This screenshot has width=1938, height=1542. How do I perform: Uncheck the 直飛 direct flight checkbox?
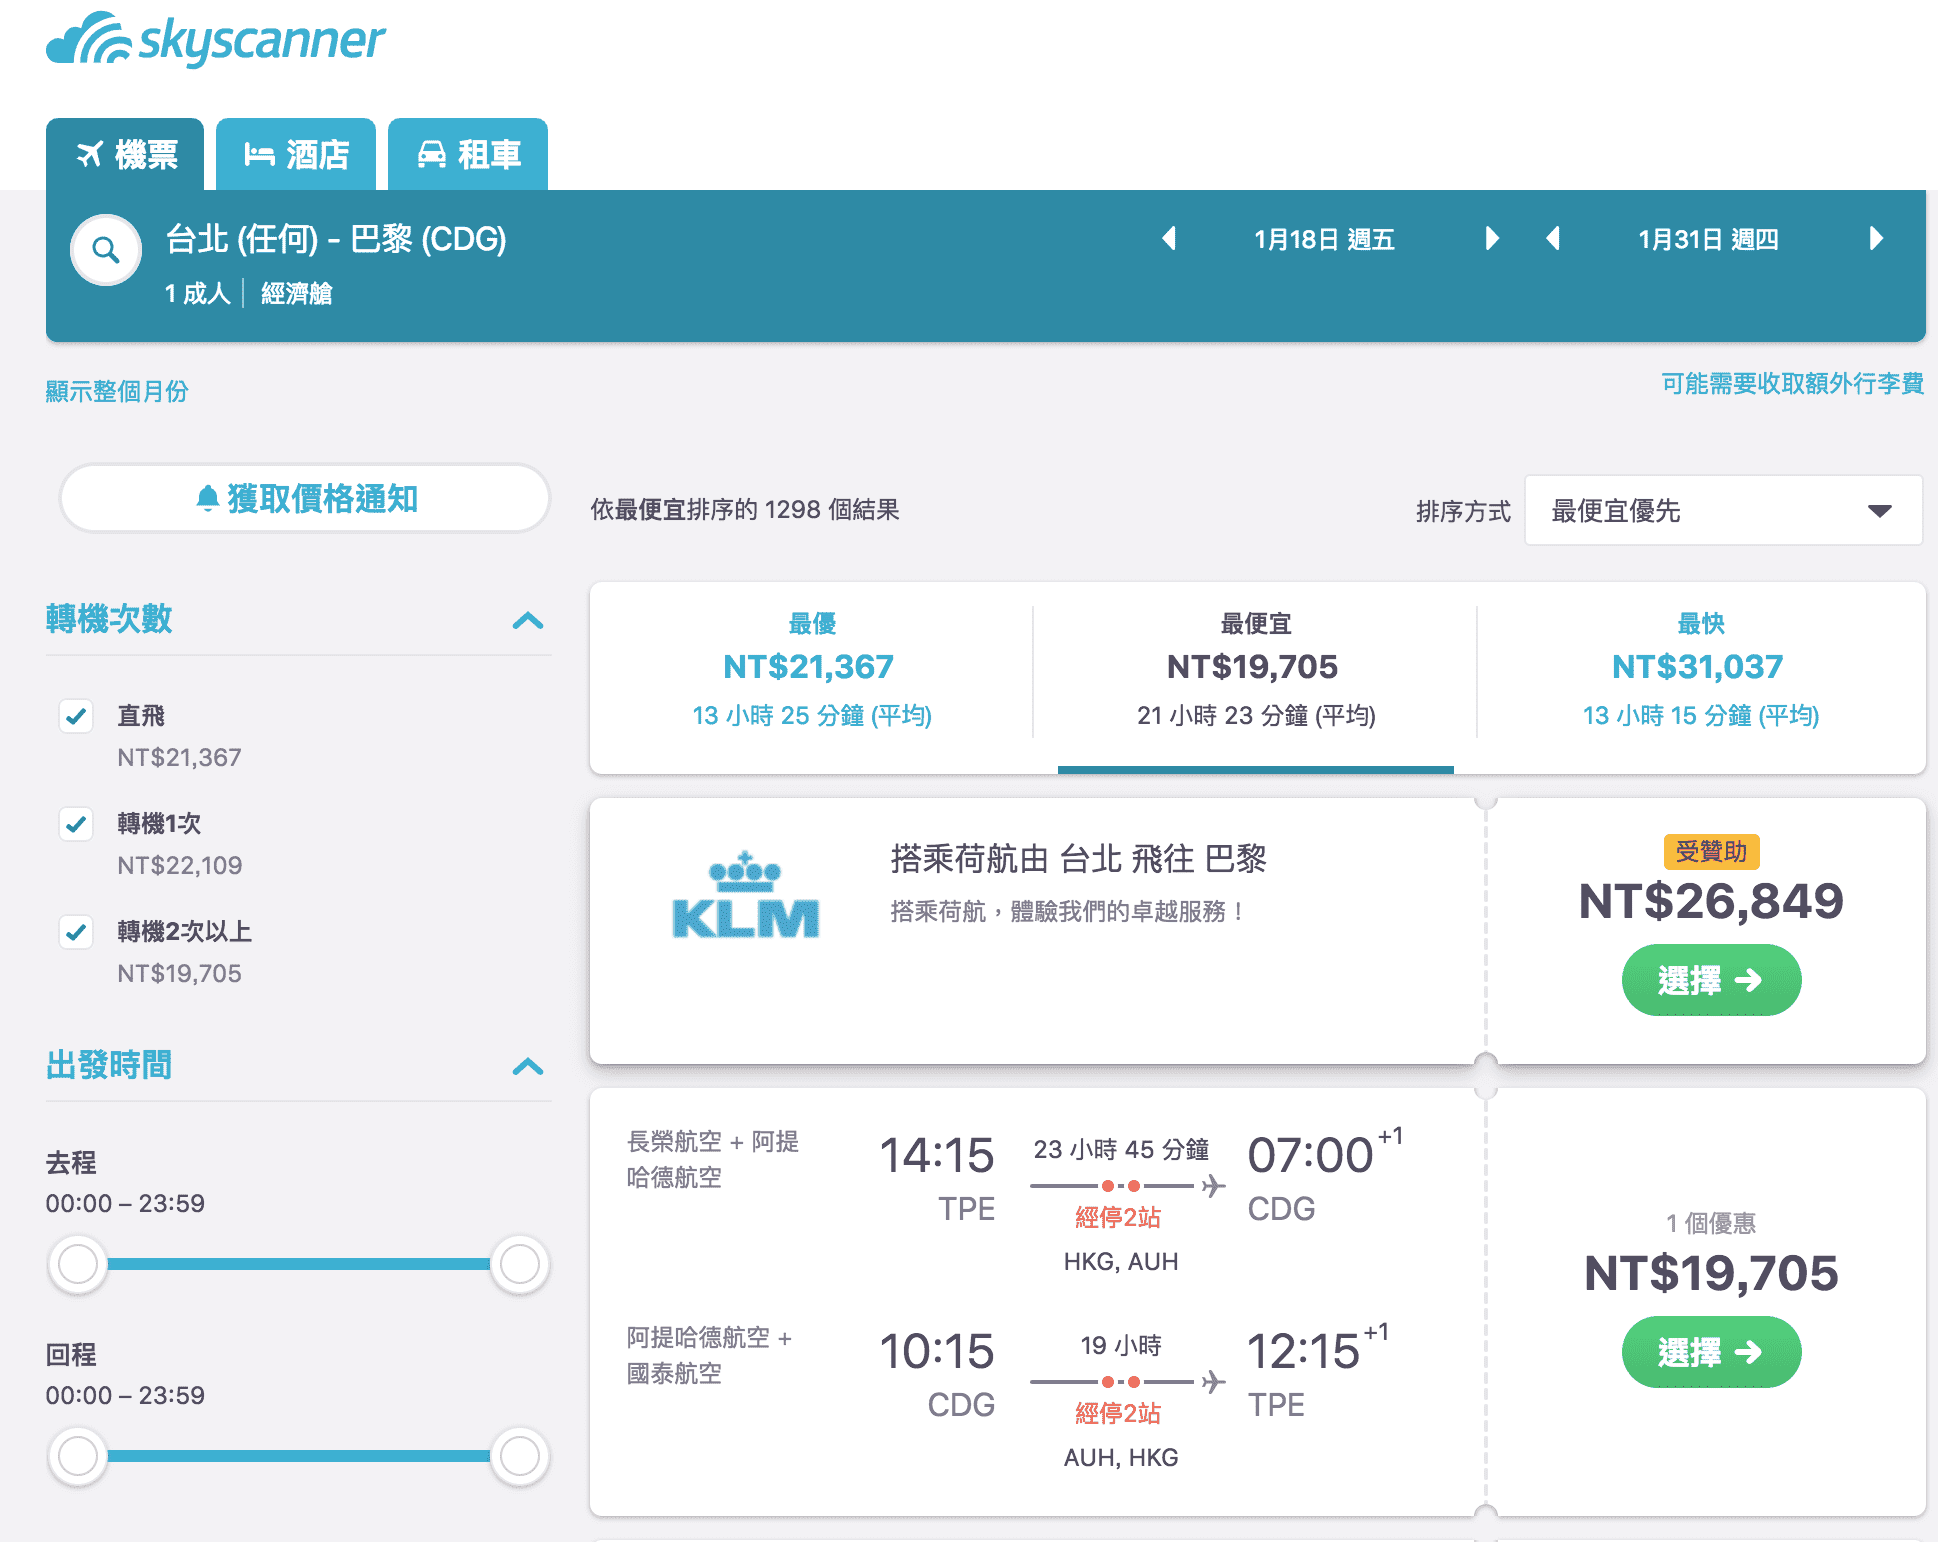(x=76, y=716)
